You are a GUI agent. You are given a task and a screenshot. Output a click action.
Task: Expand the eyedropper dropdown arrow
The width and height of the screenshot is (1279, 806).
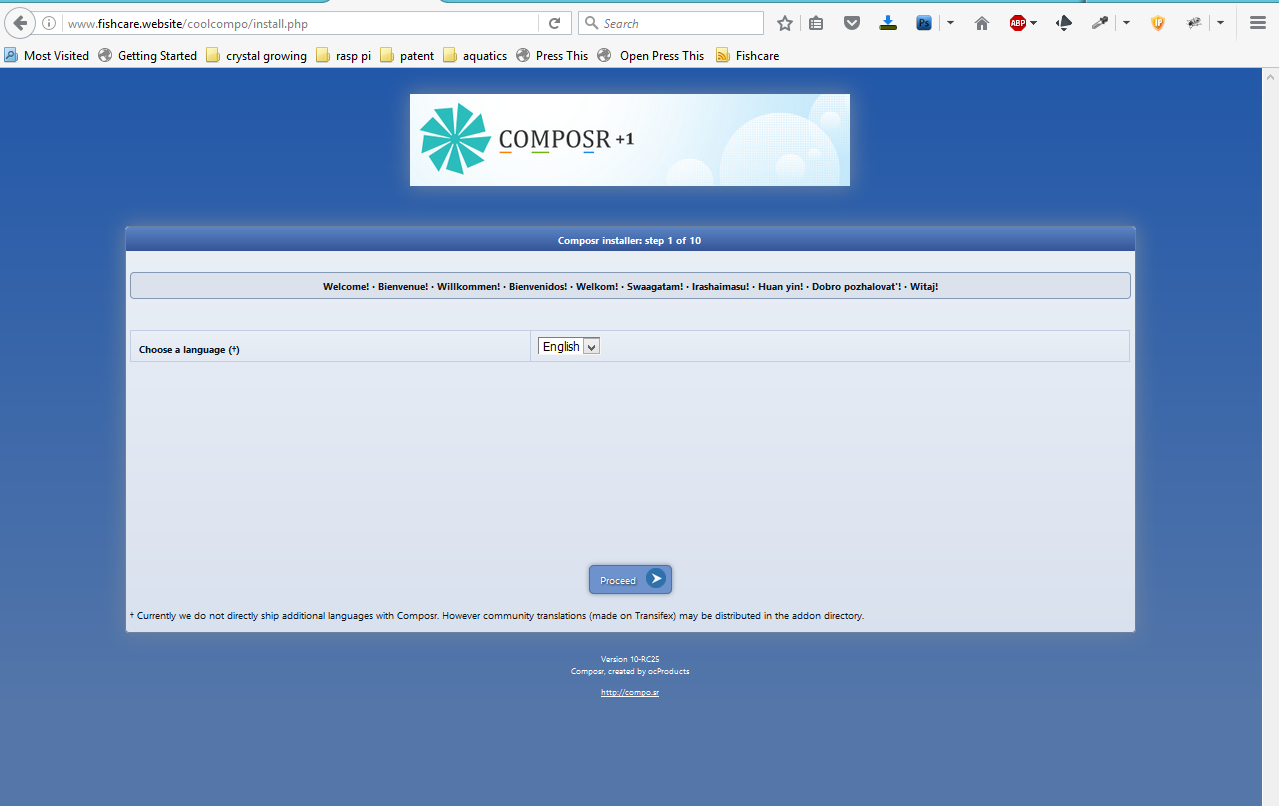[1126, 23]
